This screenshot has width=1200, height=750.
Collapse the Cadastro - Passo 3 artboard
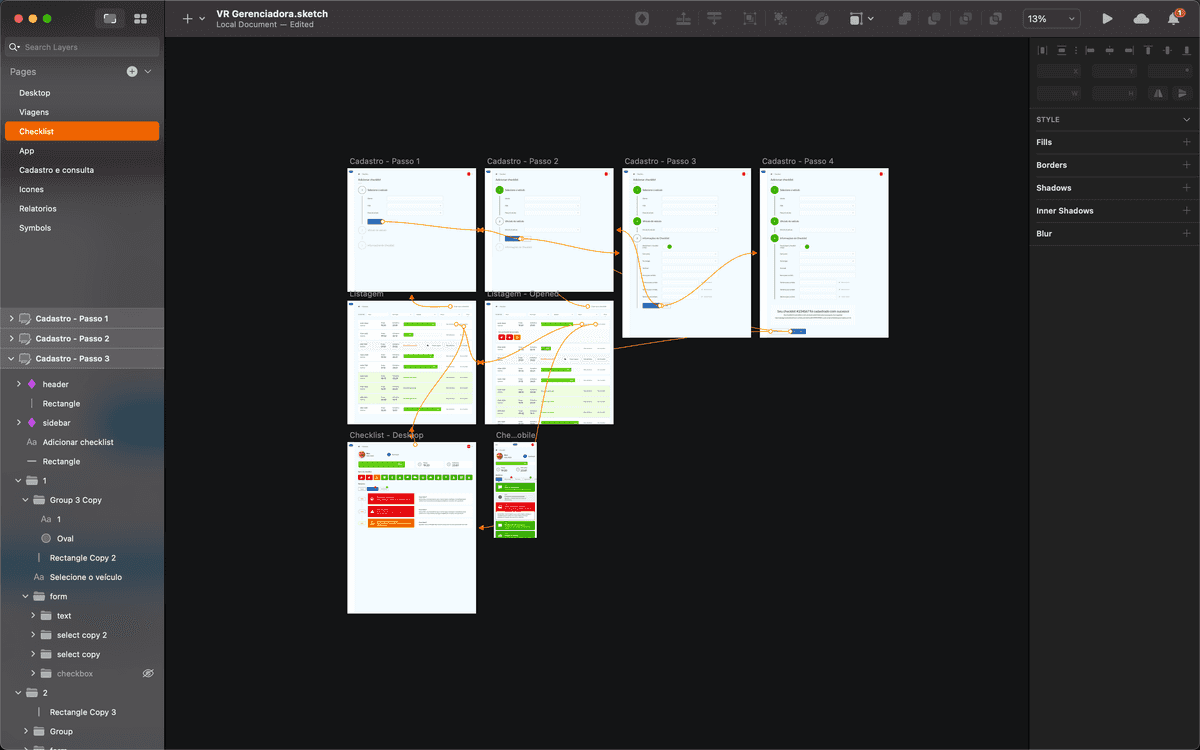point(12,358)
